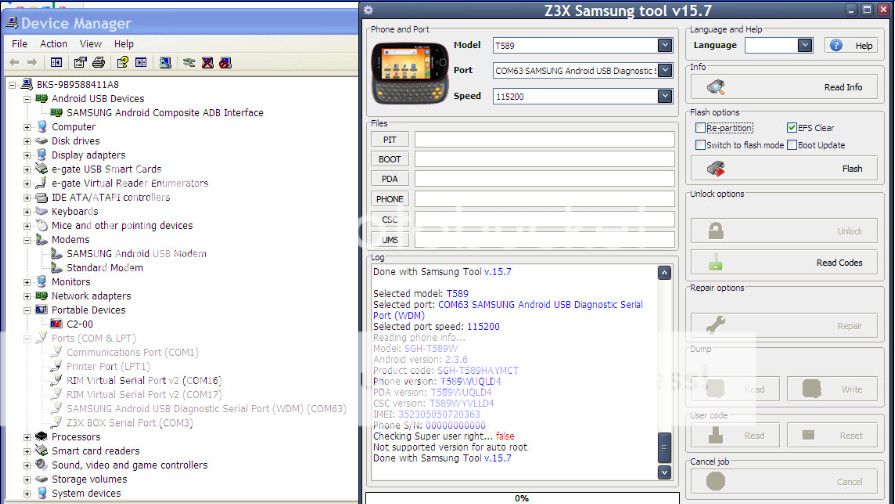The image size is (895, 504).
Task: Select SAMSUNG Android Composite ADB Interface device icon
Action: (x=57, y=112)
